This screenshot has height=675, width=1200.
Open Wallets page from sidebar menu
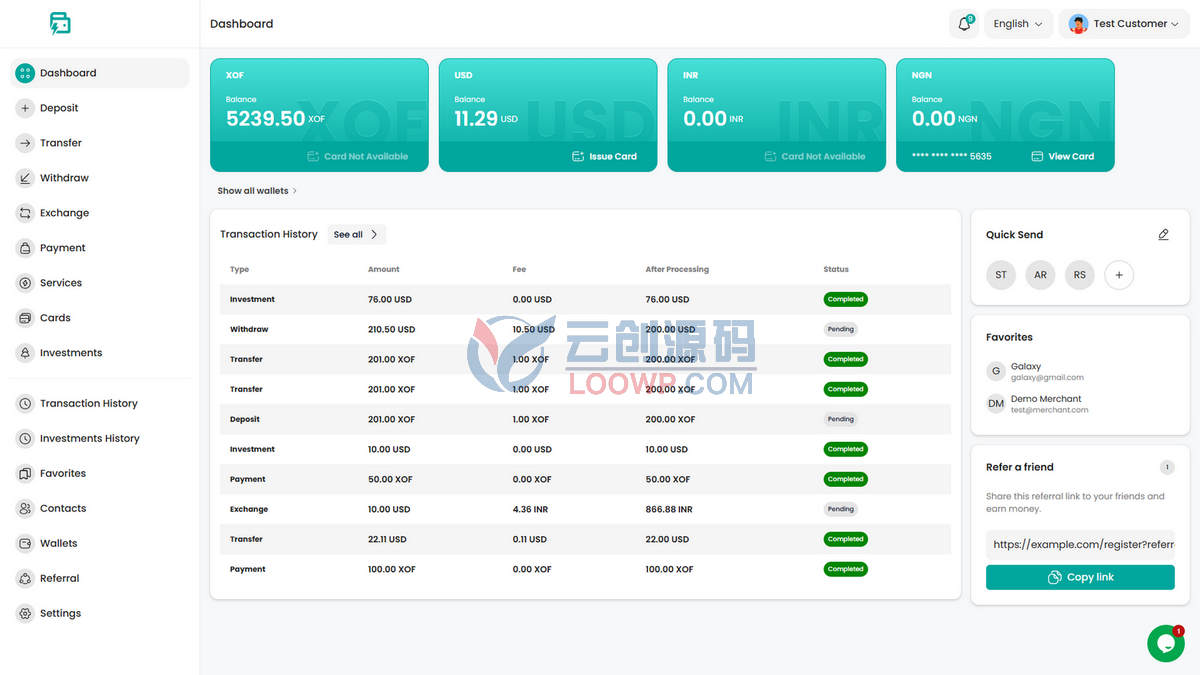pyautogui.click(x=99, y=544)
